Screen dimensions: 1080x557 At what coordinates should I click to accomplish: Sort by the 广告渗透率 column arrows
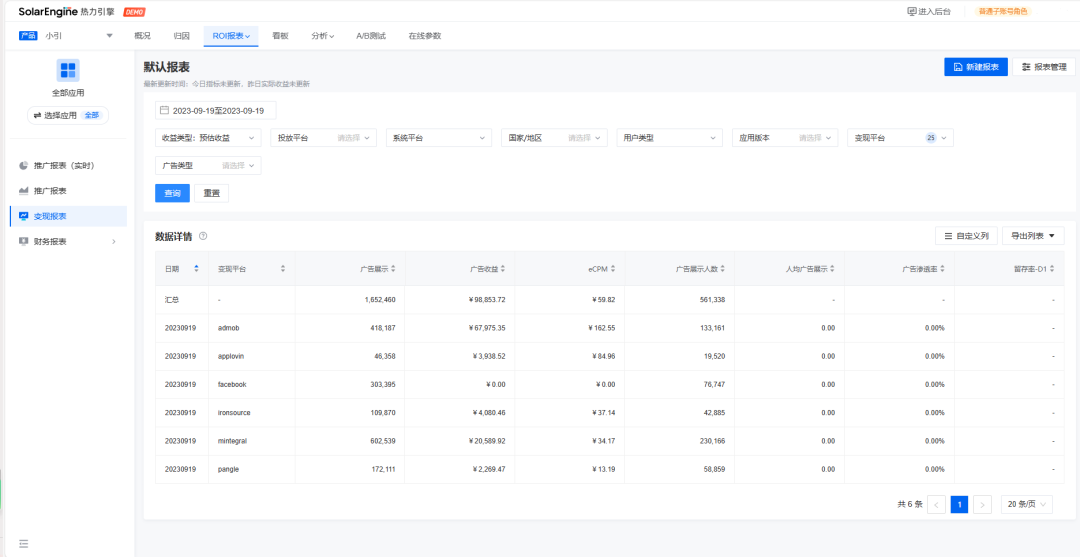(942, 269)
